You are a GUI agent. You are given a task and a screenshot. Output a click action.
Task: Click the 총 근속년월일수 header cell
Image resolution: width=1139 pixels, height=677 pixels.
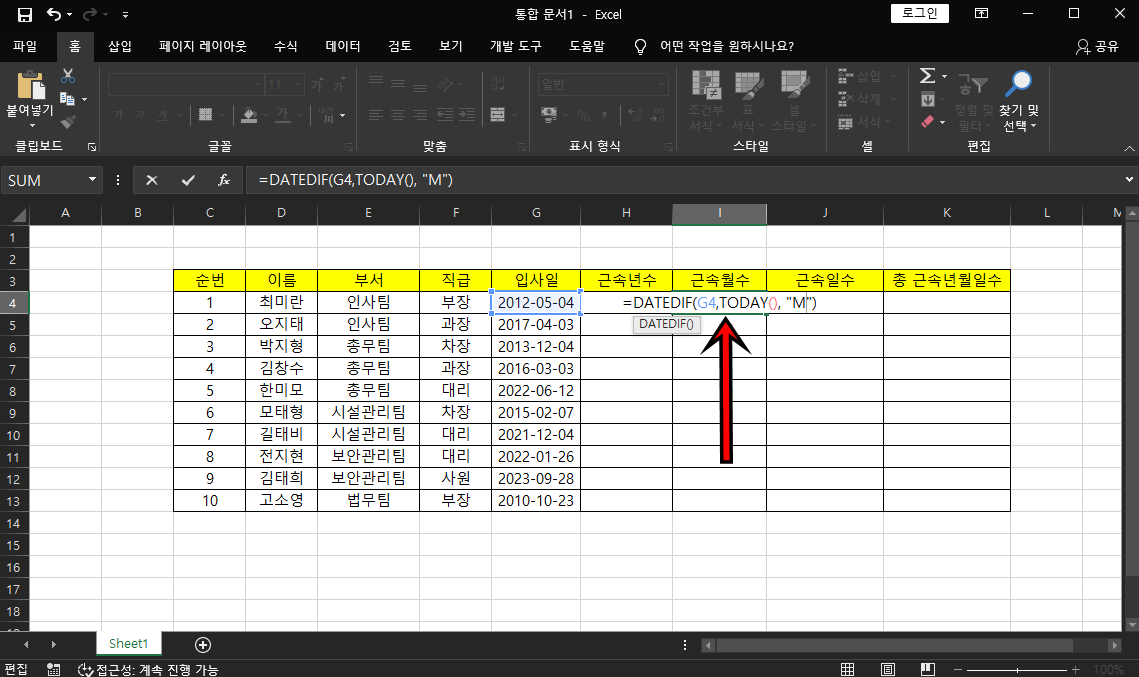pyautogui.click(x=947, y=280)
